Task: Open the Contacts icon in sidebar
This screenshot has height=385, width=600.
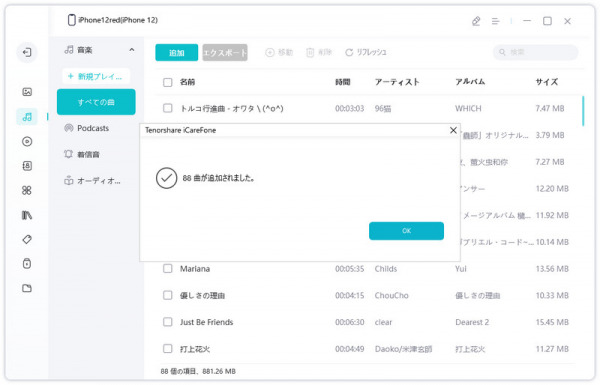Action: click(27, 166)
